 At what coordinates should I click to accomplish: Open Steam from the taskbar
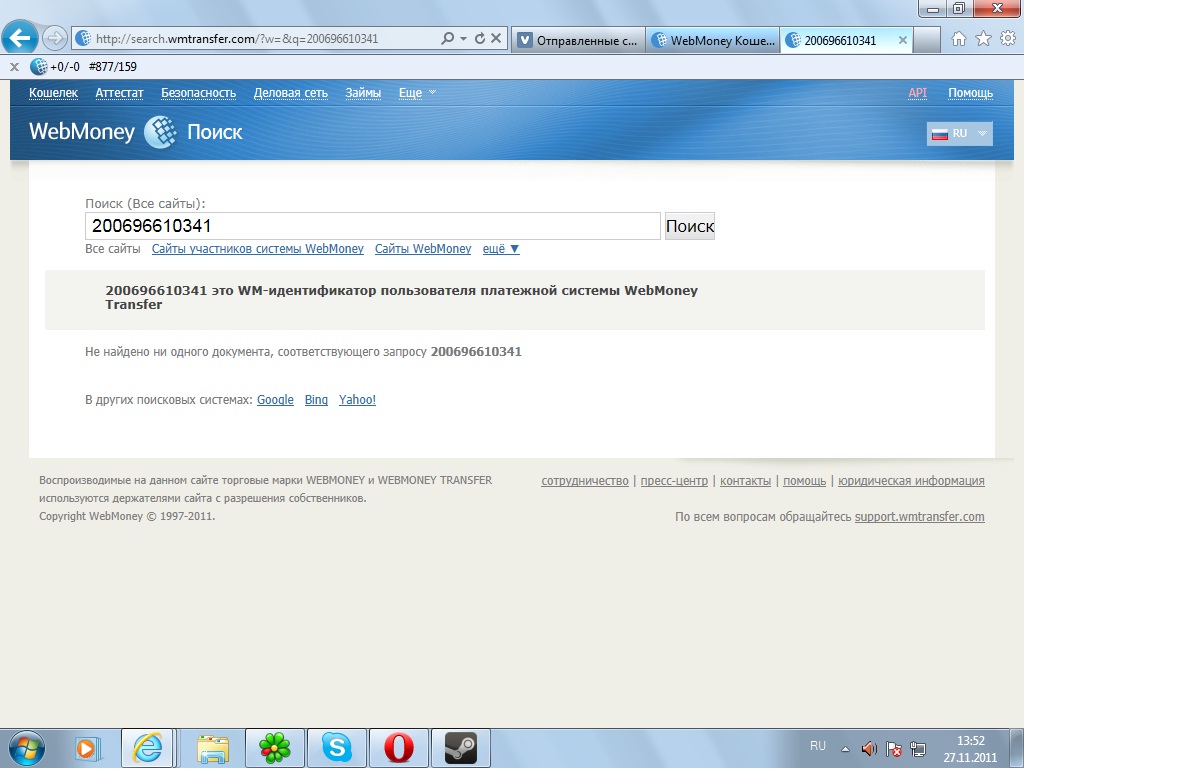460,748
